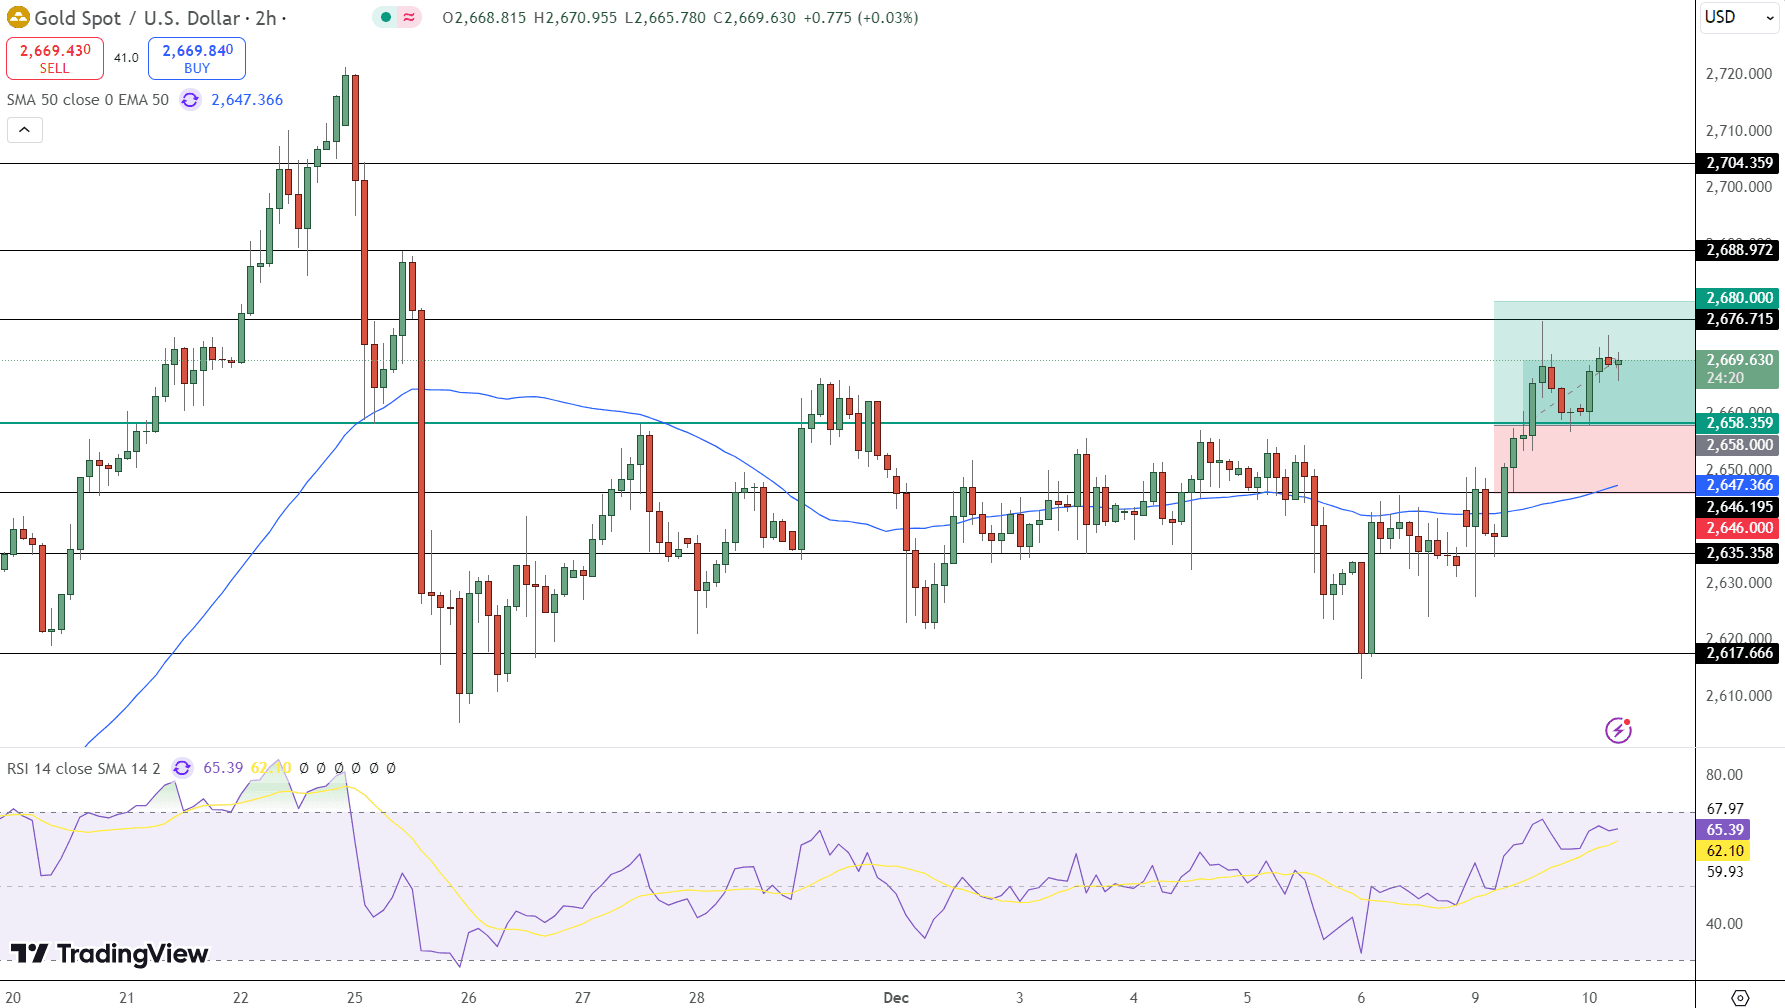This screenshot has width=1785, height=1008.
Task: Click the 2,646.195 price level label
Action: click(x=1738, y=507)
